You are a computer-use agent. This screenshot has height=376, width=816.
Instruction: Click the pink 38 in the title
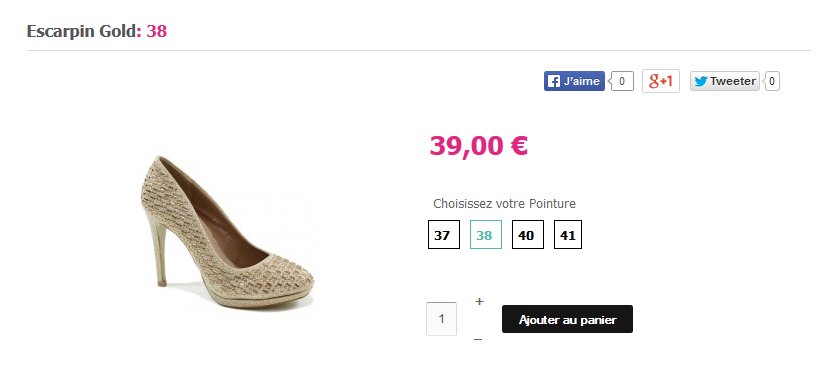point(157,32)
